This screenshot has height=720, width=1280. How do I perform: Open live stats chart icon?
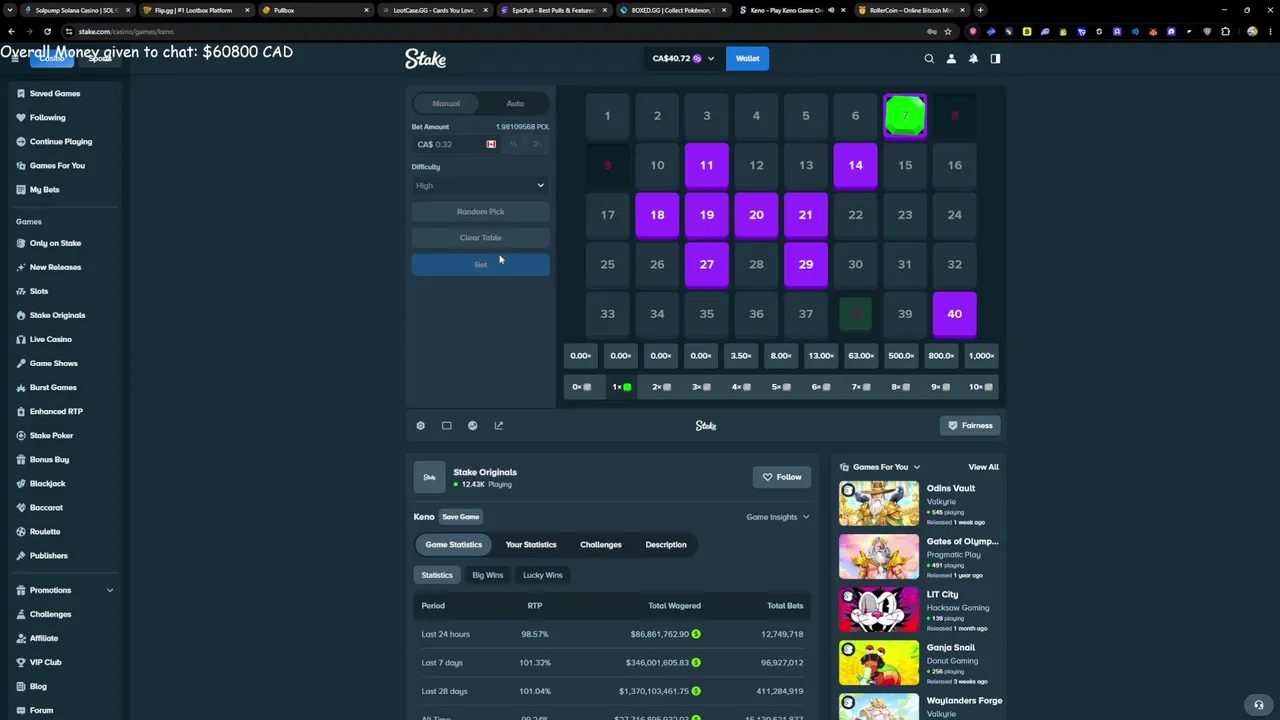point(473,426)
